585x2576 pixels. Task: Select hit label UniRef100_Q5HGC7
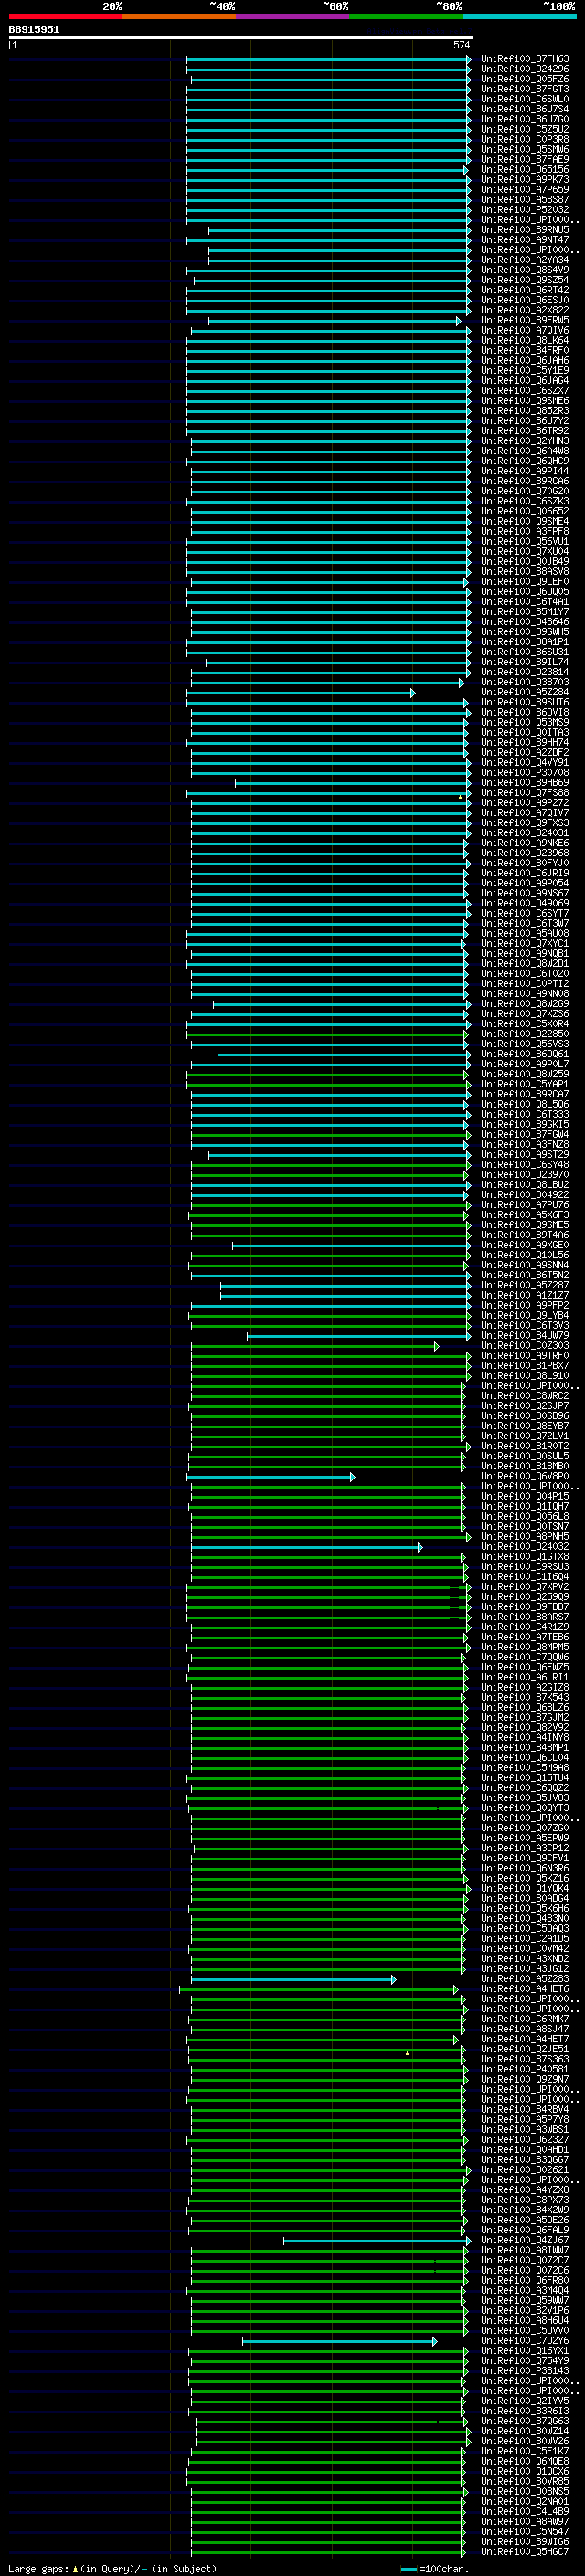click(x=525, y=2551)
